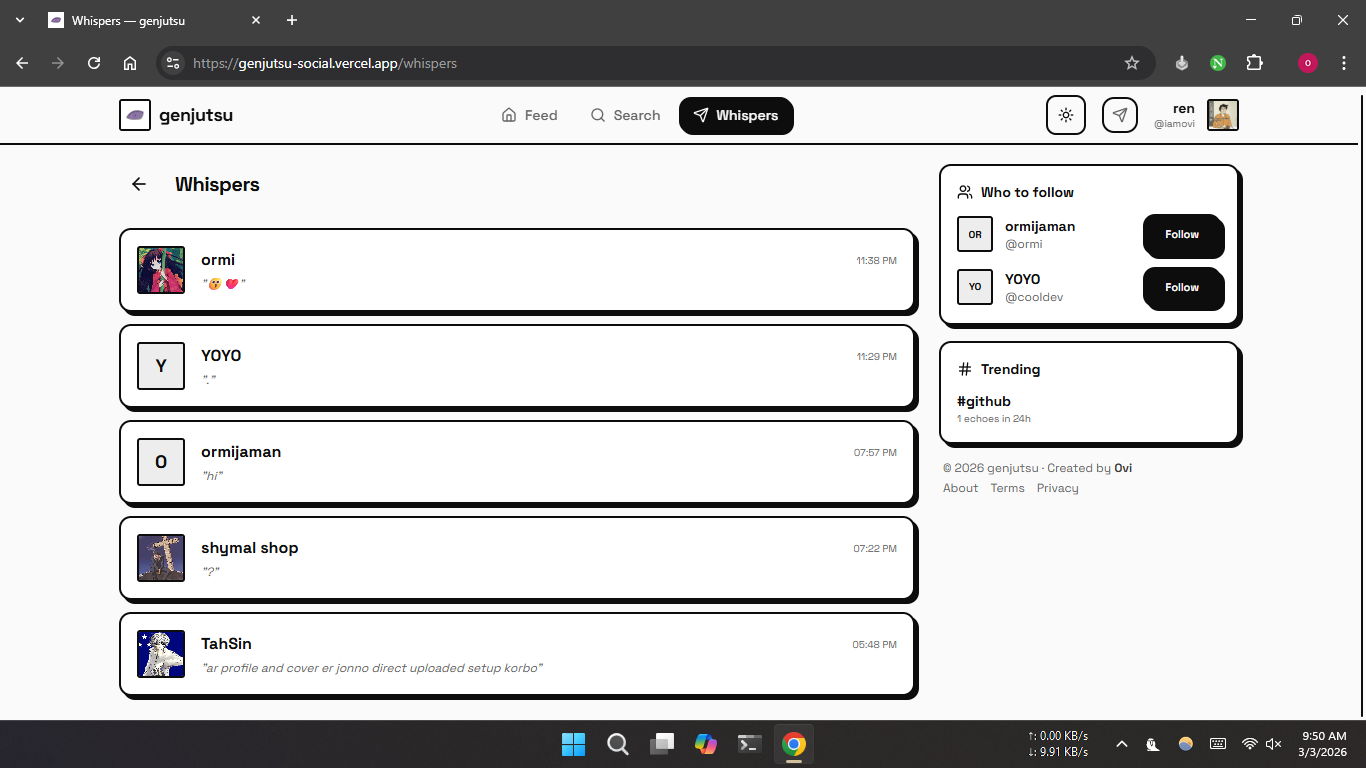This screenshot has width=1366, height=768.
Task: Open the Terms link
Action: [x=1008, y=488]
